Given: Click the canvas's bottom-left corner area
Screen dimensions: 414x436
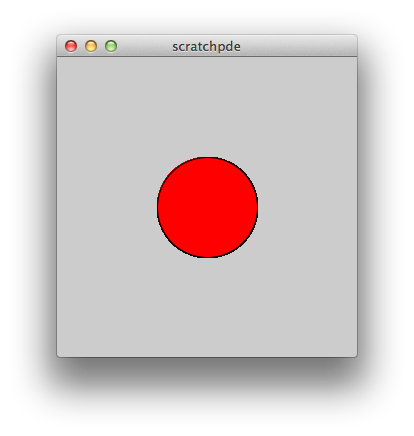Looking at the screenshot, I should [66, 348].
